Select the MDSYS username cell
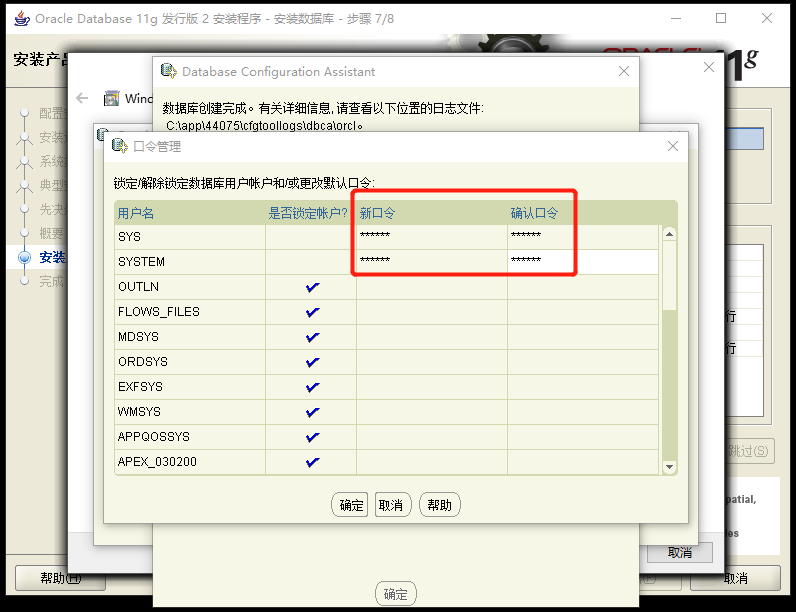Viewport: 796px width, 612px height. pyautogui.click(x=190, y=337)
